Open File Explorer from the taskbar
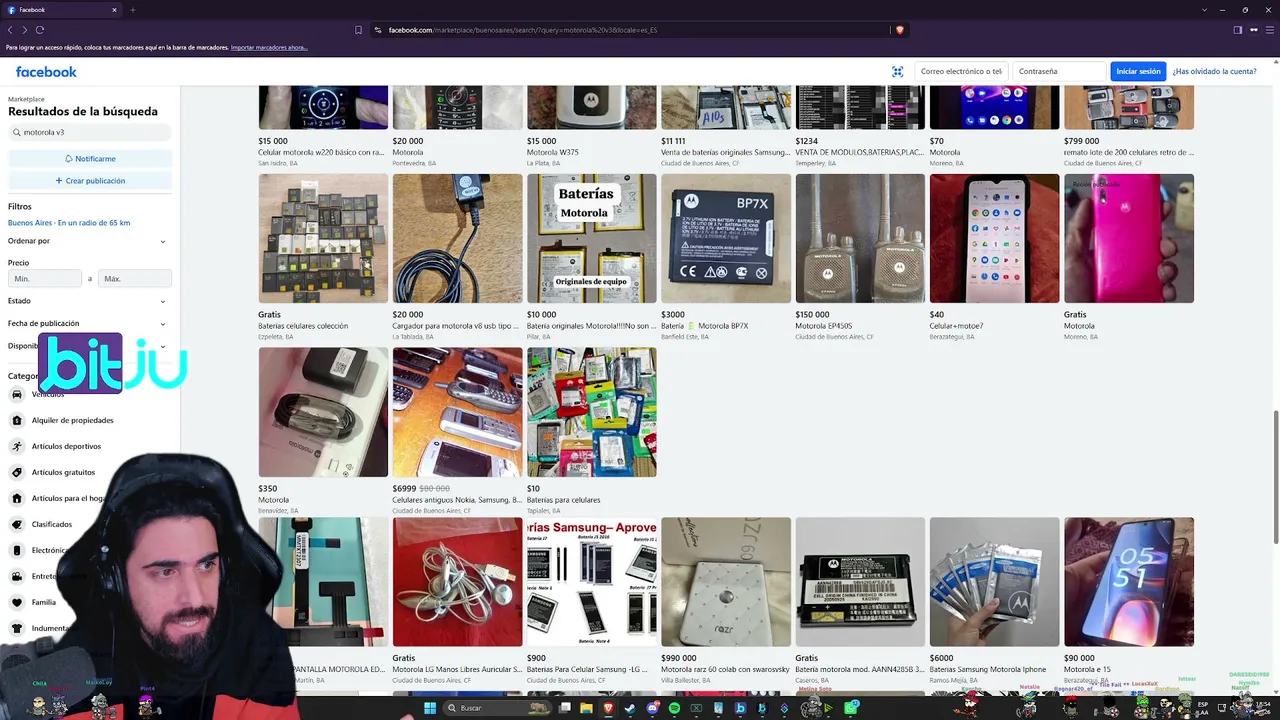The height and width of the screenshot is (720, 1280). point(587,708)
